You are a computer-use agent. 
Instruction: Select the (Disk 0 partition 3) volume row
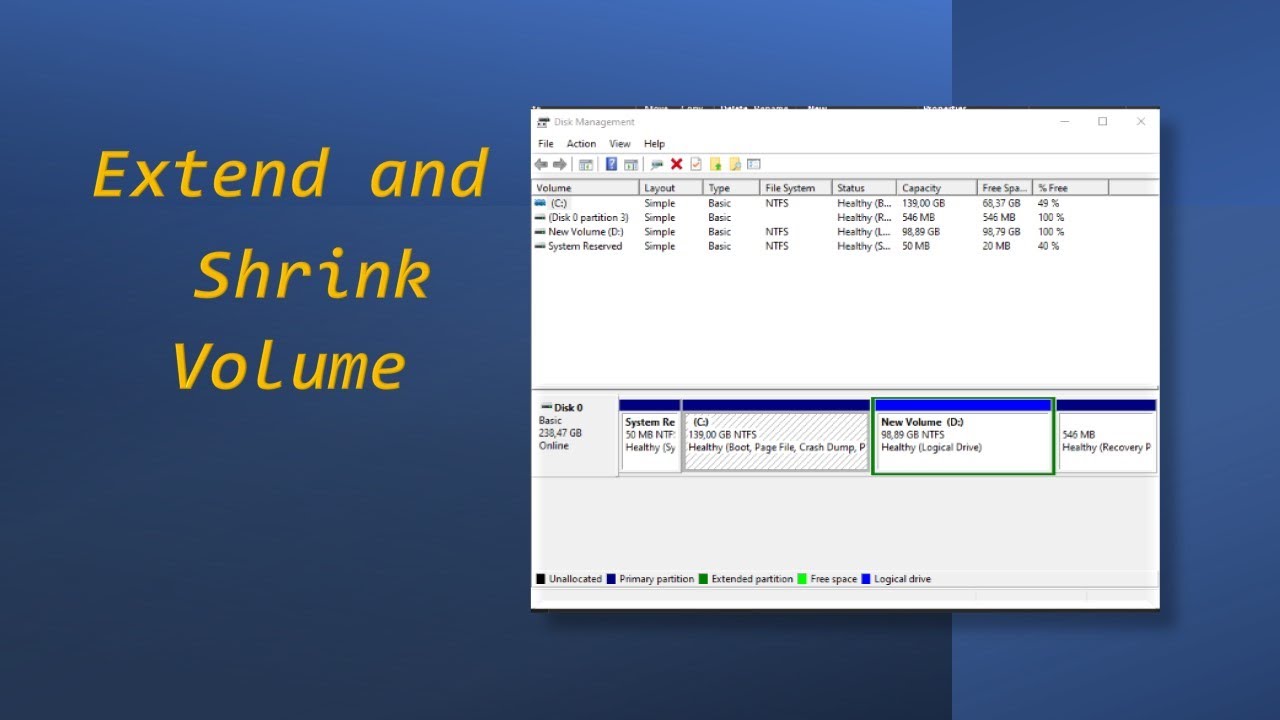845,217
